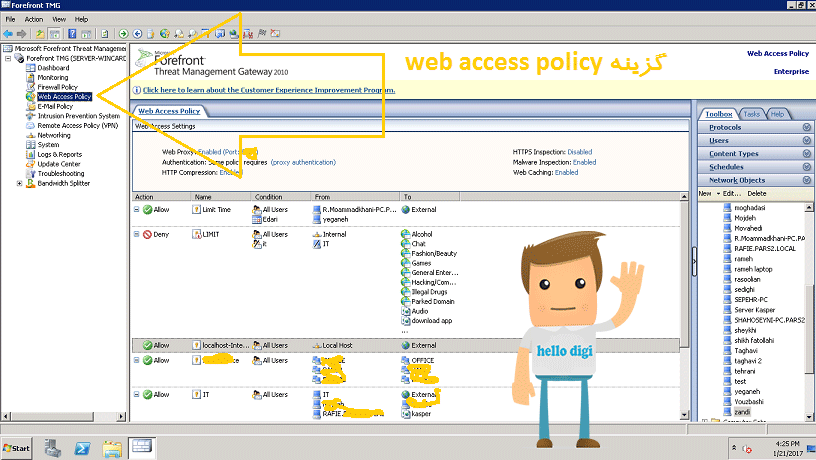The height and width of the screenshot is (460, 816).
Task: Expand the Users toolbox section
Action: [807, 140]
